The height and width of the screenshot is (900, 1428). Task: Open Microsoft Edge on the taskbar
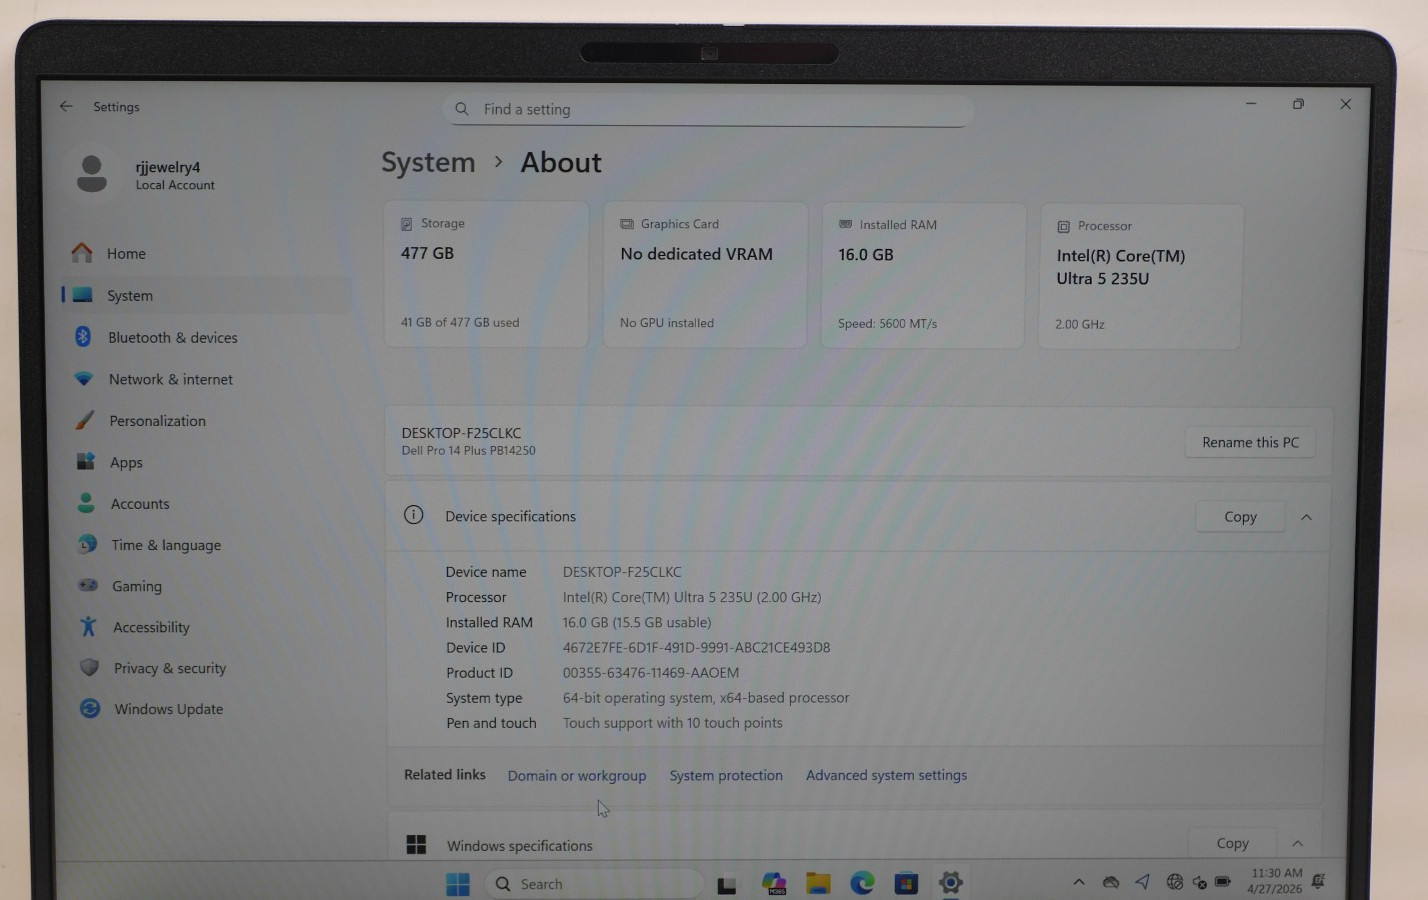tap(862, 883)
